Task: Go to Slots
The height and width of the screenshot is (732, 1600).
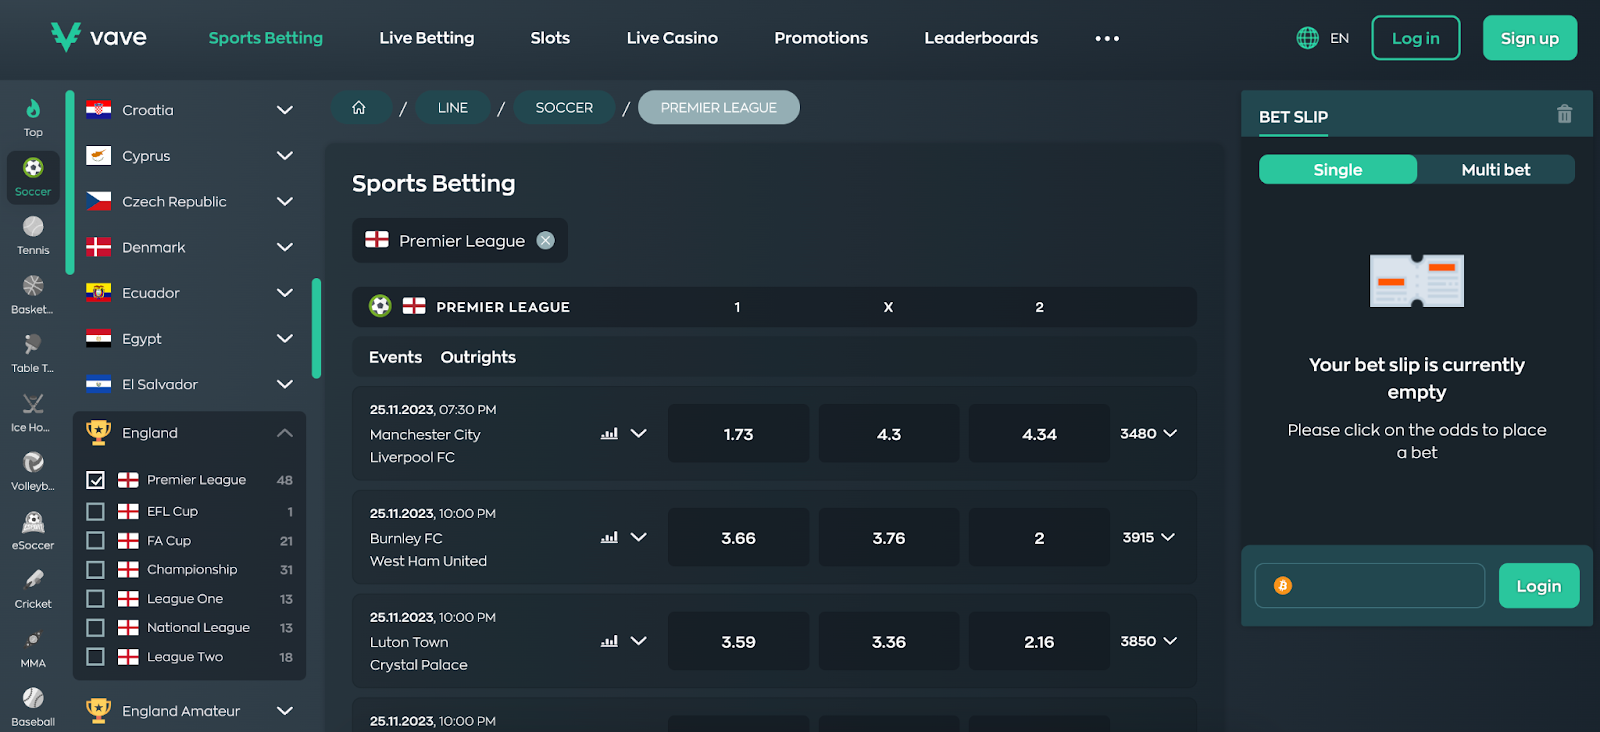Action: (550, 38)
